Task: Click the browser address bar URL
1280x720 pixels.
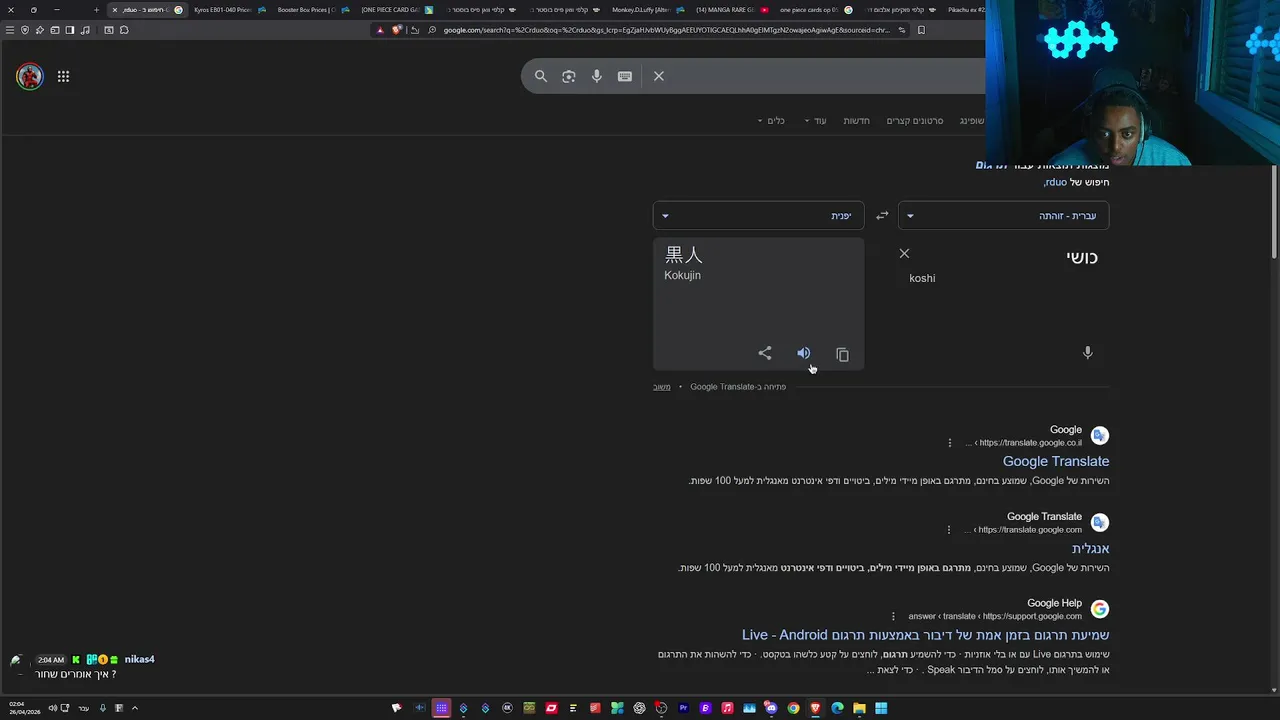Action: click(665, 30)
